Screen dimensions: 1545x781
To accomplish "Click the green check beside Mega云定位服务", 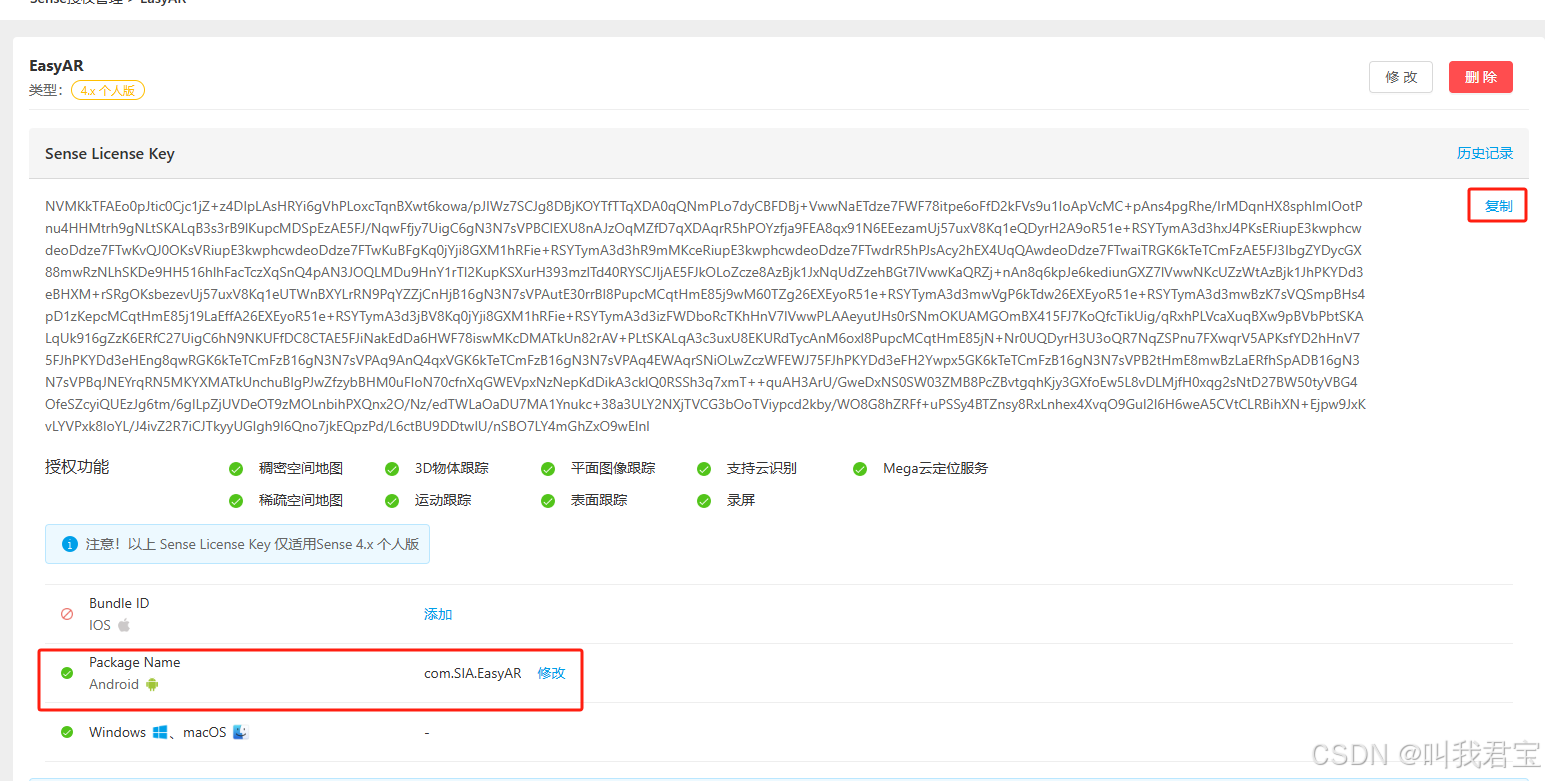I will pyautogui.click(x=860, y=469).
